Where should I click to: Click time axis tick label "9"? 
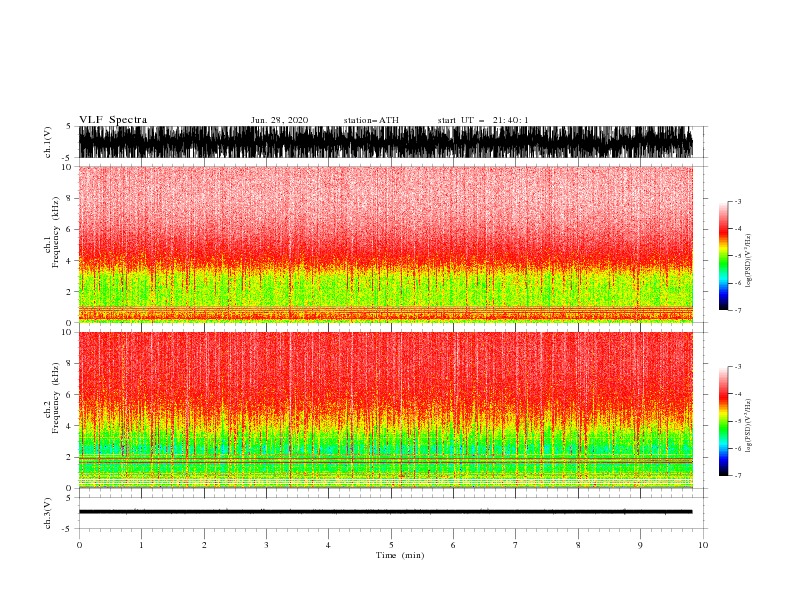640,545
